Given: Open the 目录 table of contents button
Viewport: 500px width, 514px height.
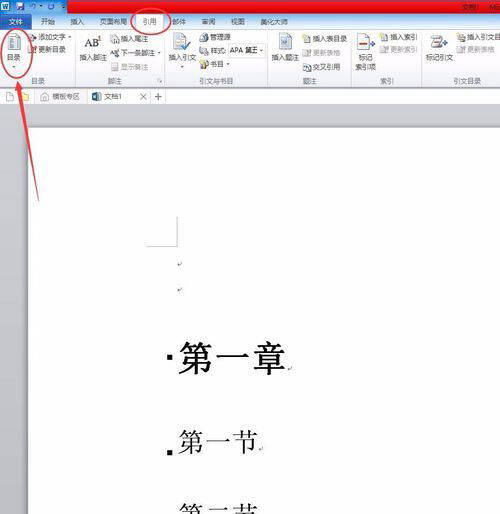Looking at the screenshot, I should [x=14, y=51].
